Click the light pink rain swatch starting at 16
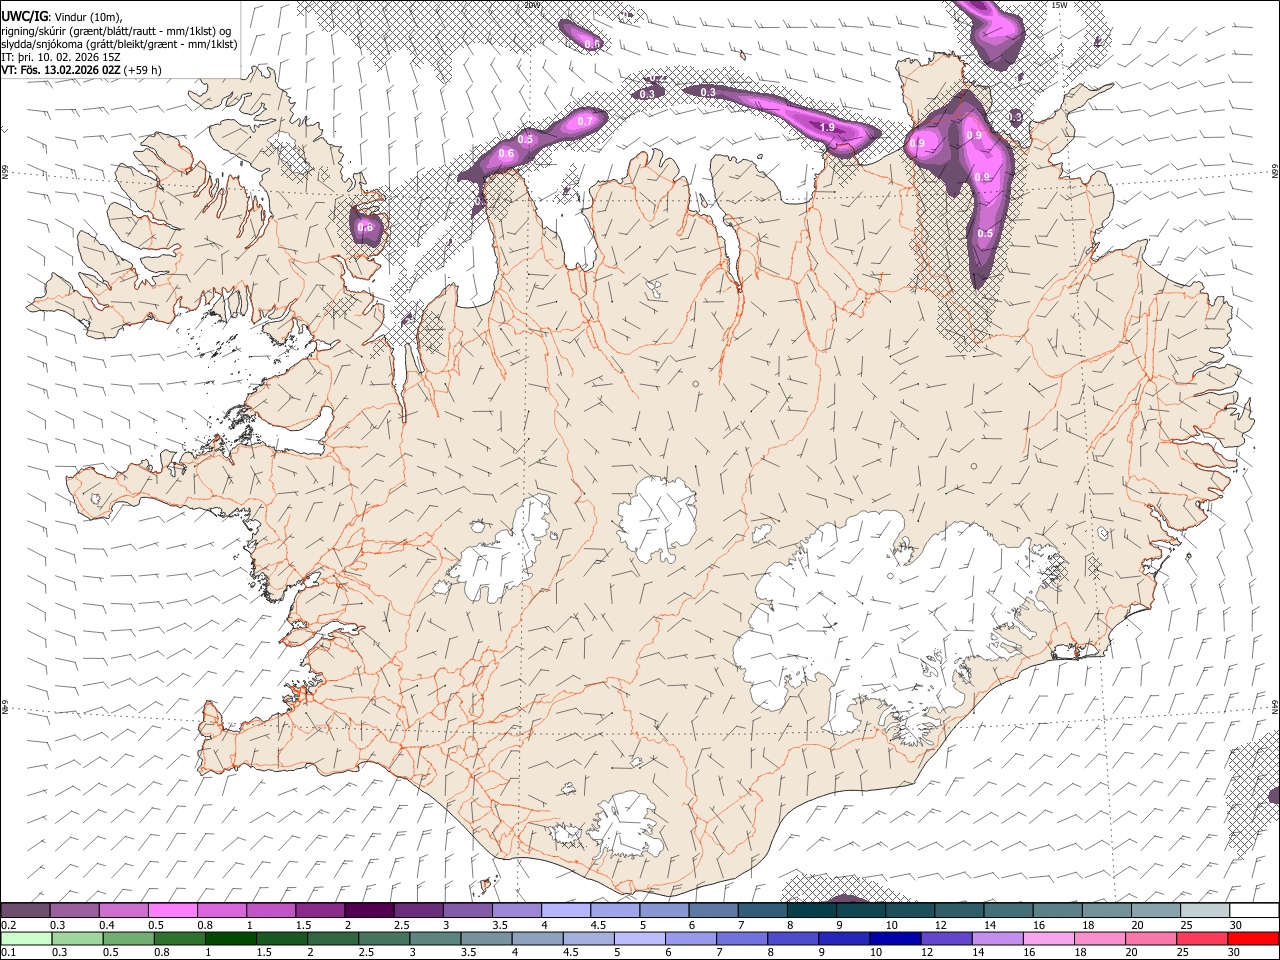The width and height of the screenshot is (1280, 960). 1047,938
